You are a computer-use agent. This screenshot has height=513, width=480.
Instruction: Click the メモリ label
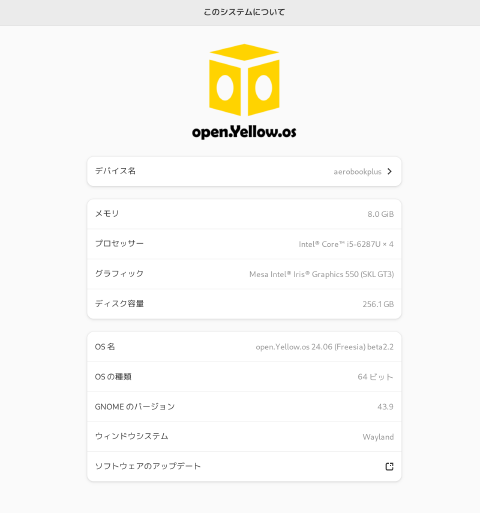(107, 214)
